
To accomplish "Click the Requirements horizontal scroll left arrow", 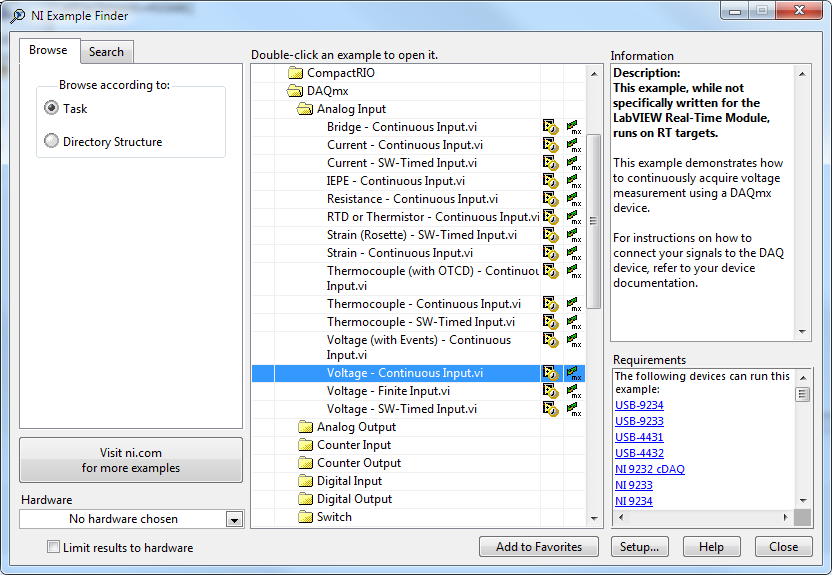I will (621, 517).
